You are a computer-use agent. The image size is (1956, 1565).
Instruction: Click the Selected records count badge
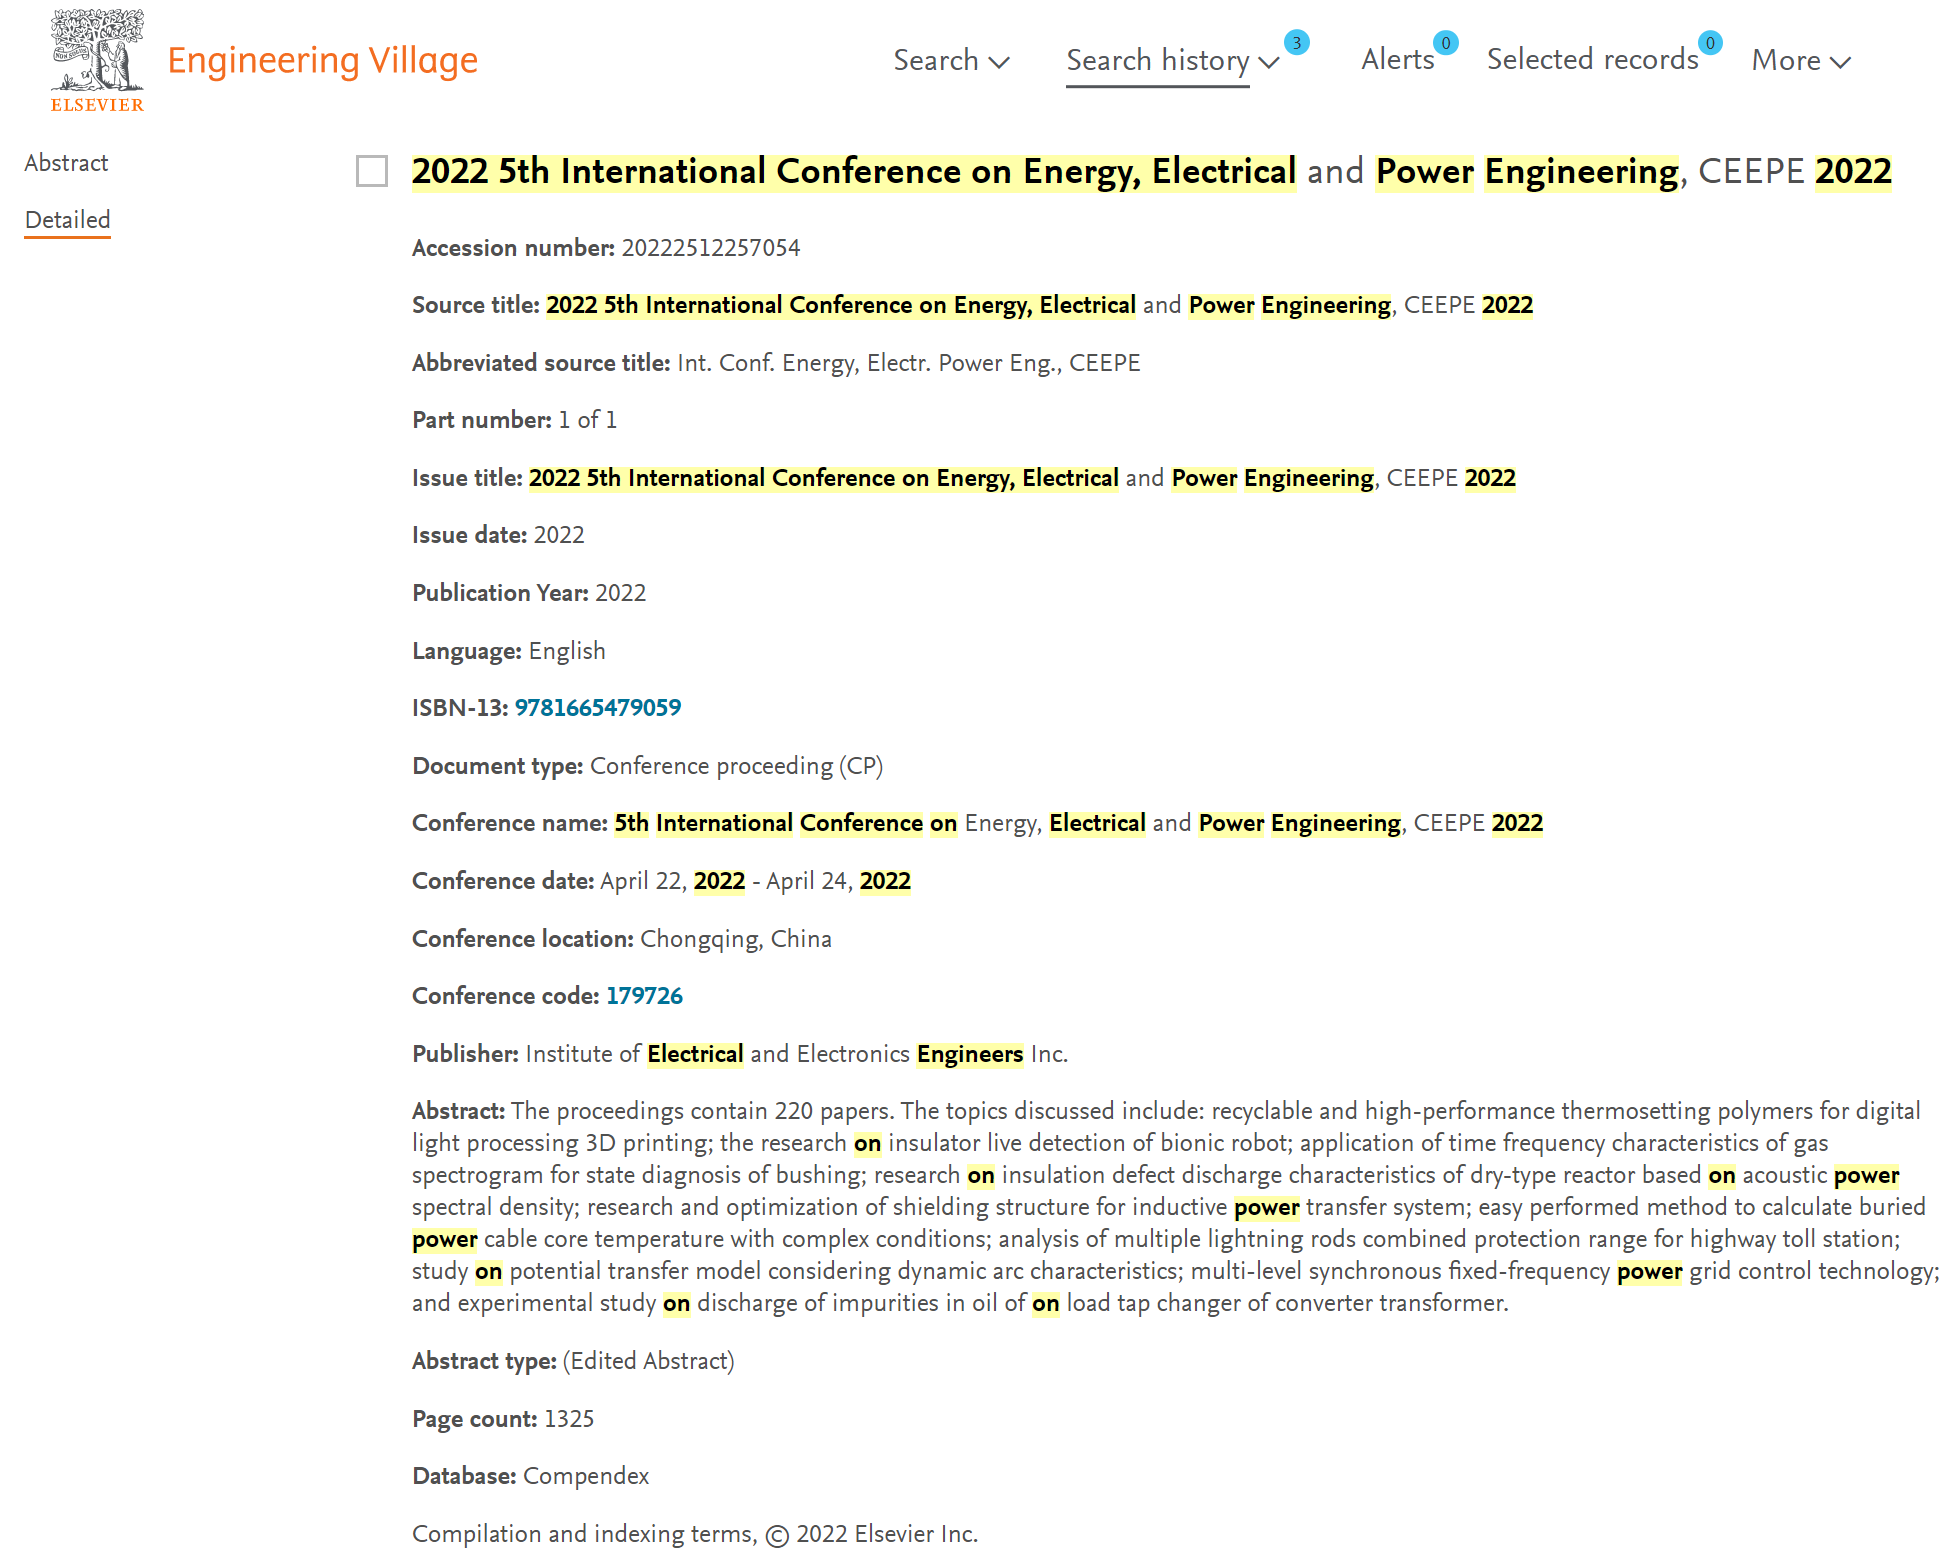pos(1710,42)
